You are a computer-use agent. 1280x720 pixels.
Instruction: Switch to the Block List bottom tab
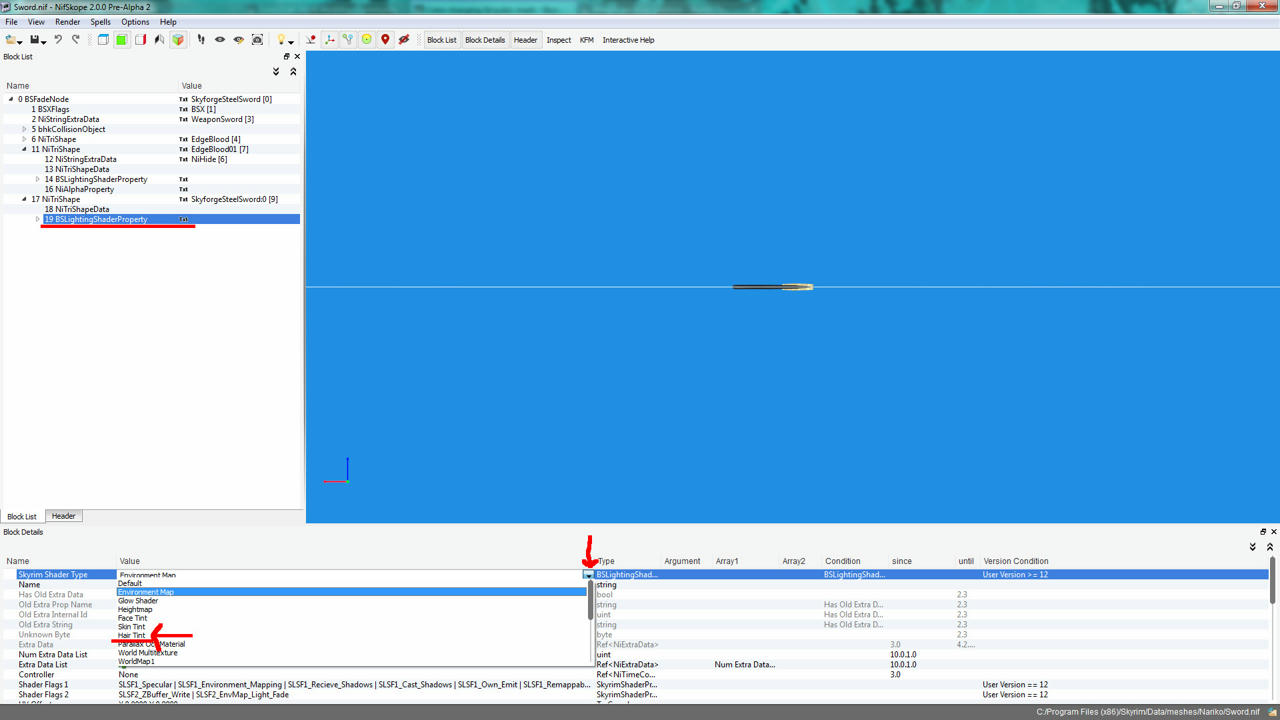click(x=22, y=516)
